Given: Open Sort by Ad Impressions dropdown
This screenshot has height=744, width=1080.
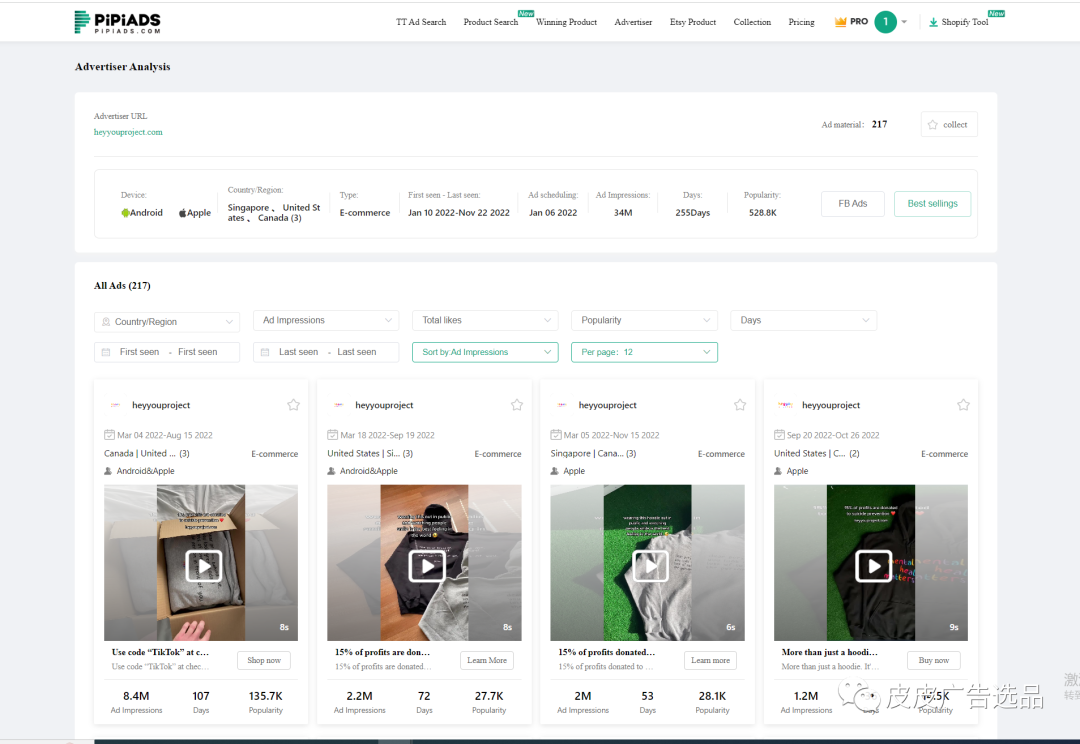Looking at the screenshot, I should point(485,352).
